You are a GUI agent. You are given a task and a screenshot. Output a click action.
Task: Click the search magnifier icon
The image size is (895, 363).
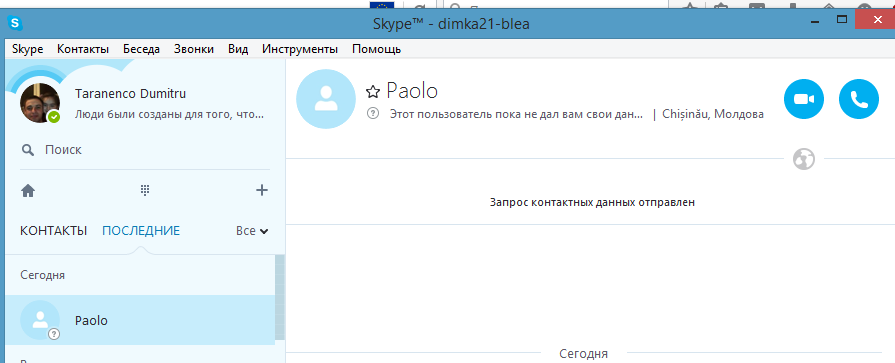click(27, 150)
